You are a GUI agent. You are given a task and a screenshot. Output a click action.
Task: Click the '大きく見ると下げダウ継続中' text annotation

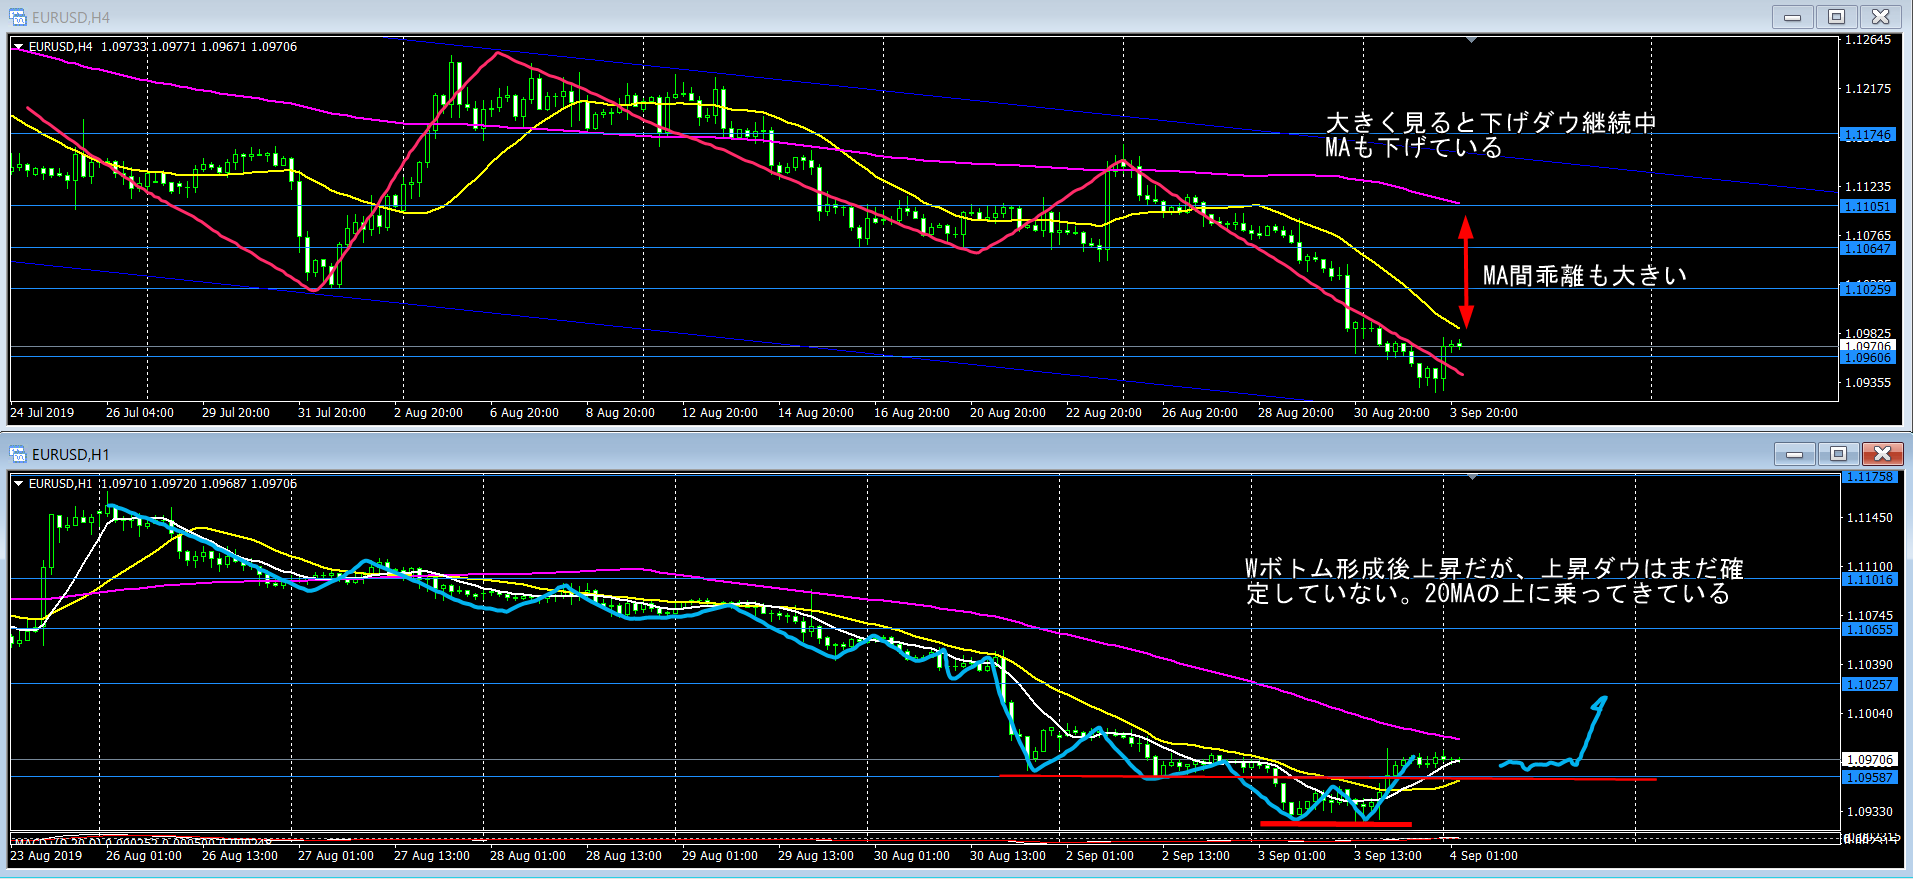(x=1491, y=123)
